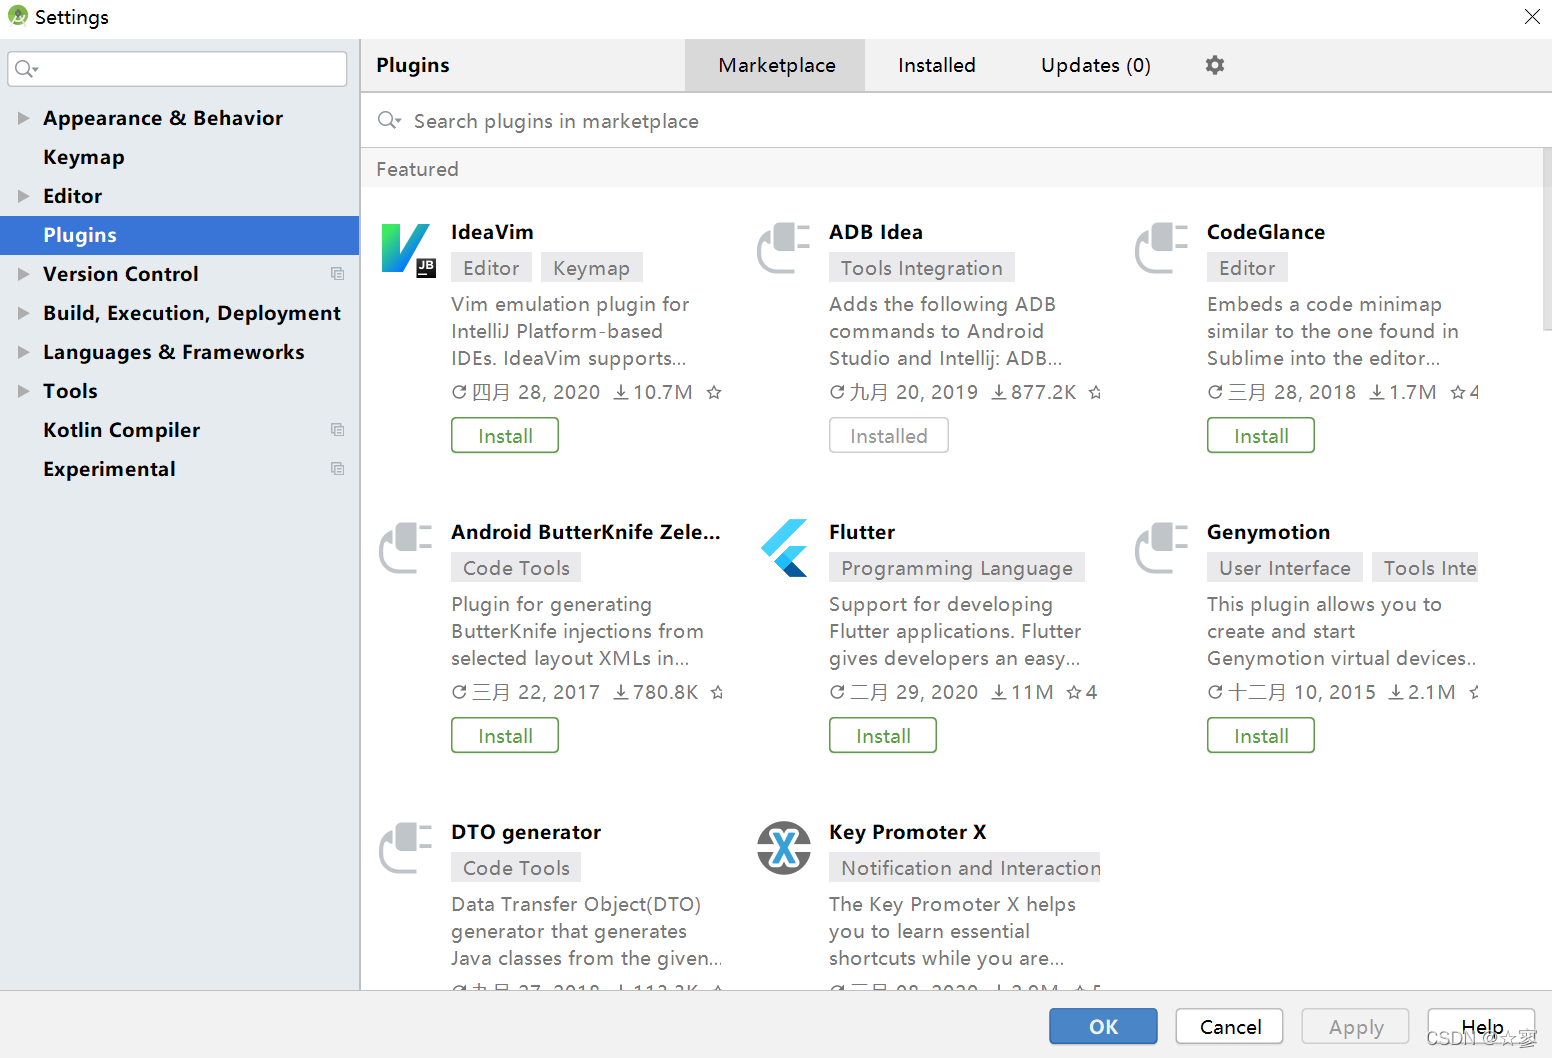Install the IdeaVim plugin
The image size is (1552, 1058).
[505, 435]
